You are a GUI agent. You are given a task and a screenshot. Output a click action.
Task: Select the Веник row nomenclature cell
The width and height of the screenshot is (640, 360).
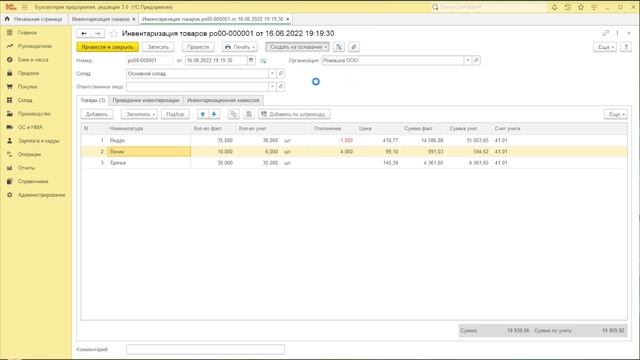click(x=149, y=151)
